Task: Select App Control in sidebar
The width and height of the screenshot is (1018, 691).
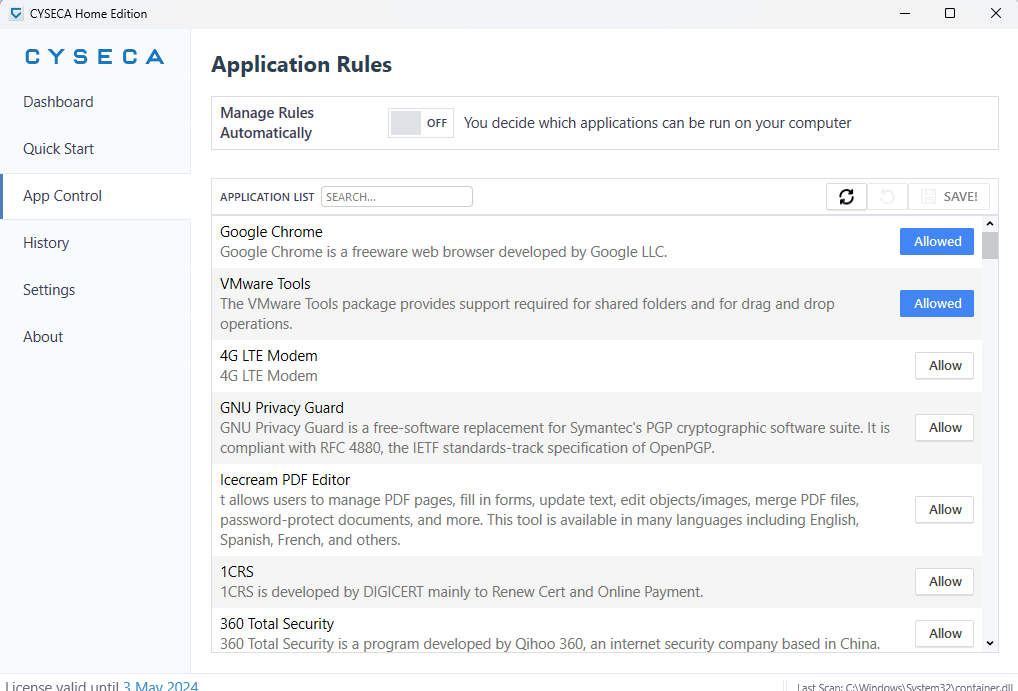Action: (95, 196)
